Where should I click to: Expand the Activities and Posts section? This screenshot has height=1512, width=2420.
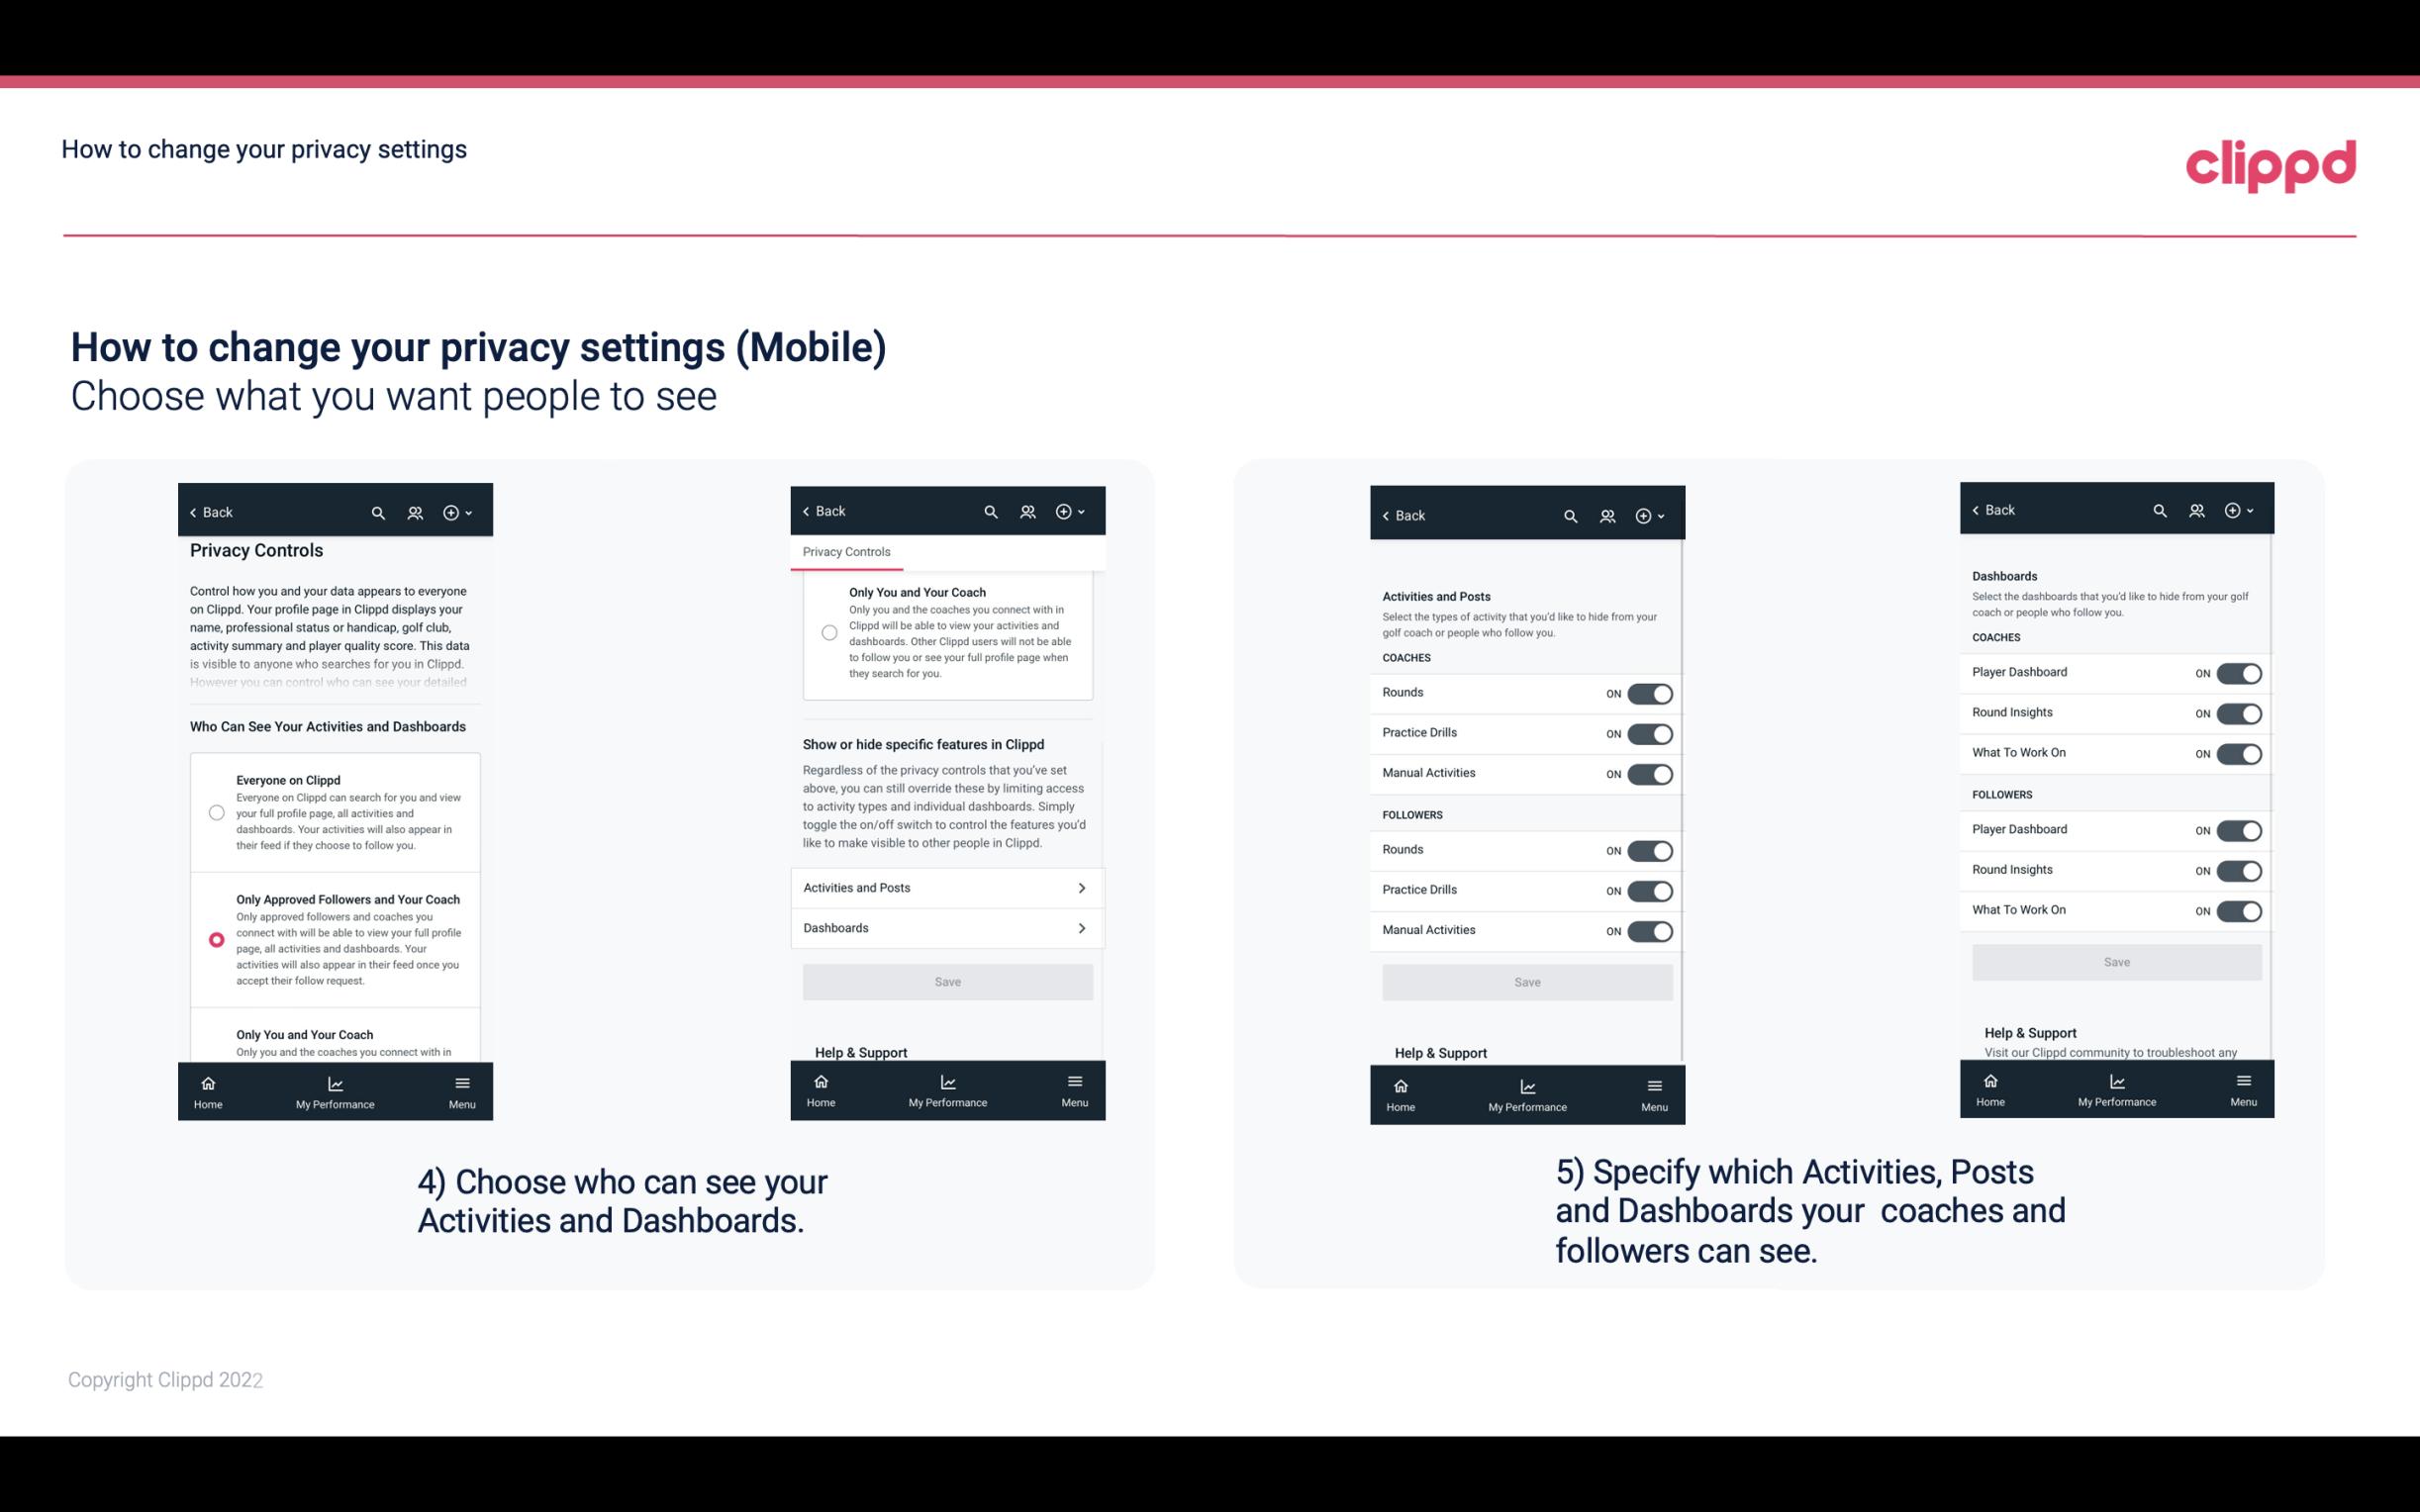(946, 887)
